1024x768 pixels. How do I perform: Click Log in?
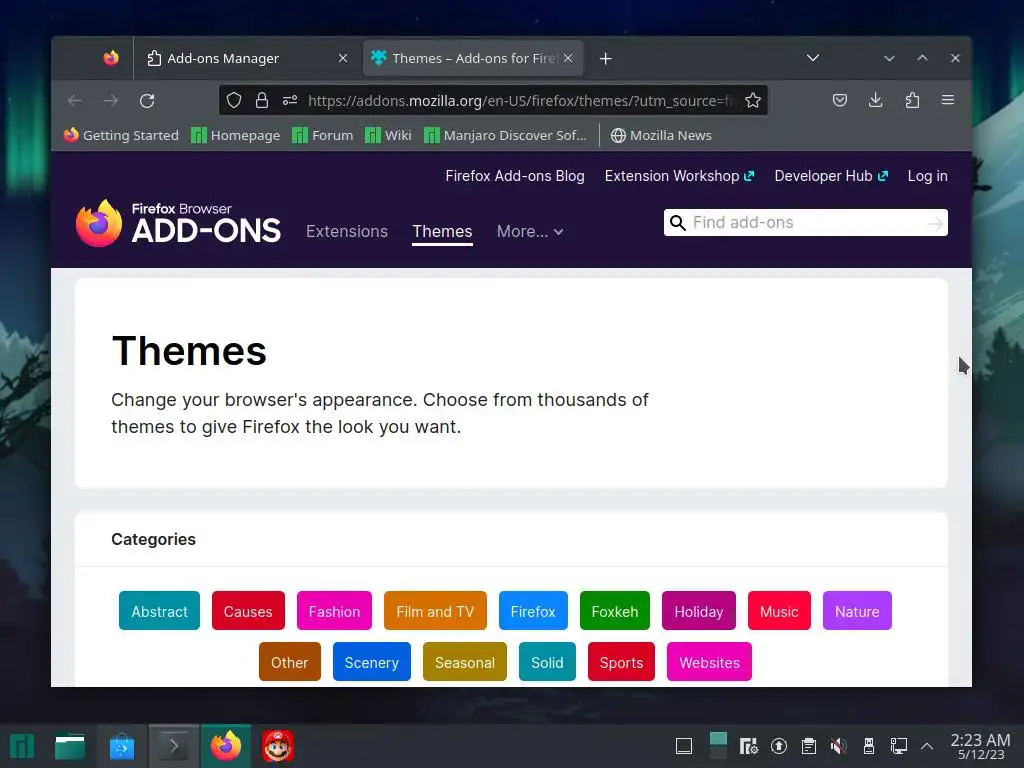pos(927,176)
